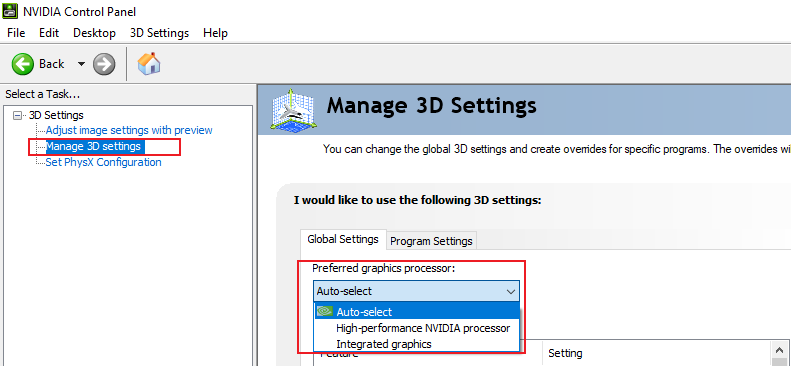Collapse the 3D Settings tree node
This screenshot has height=366, width=791.
tap(18, 115)
